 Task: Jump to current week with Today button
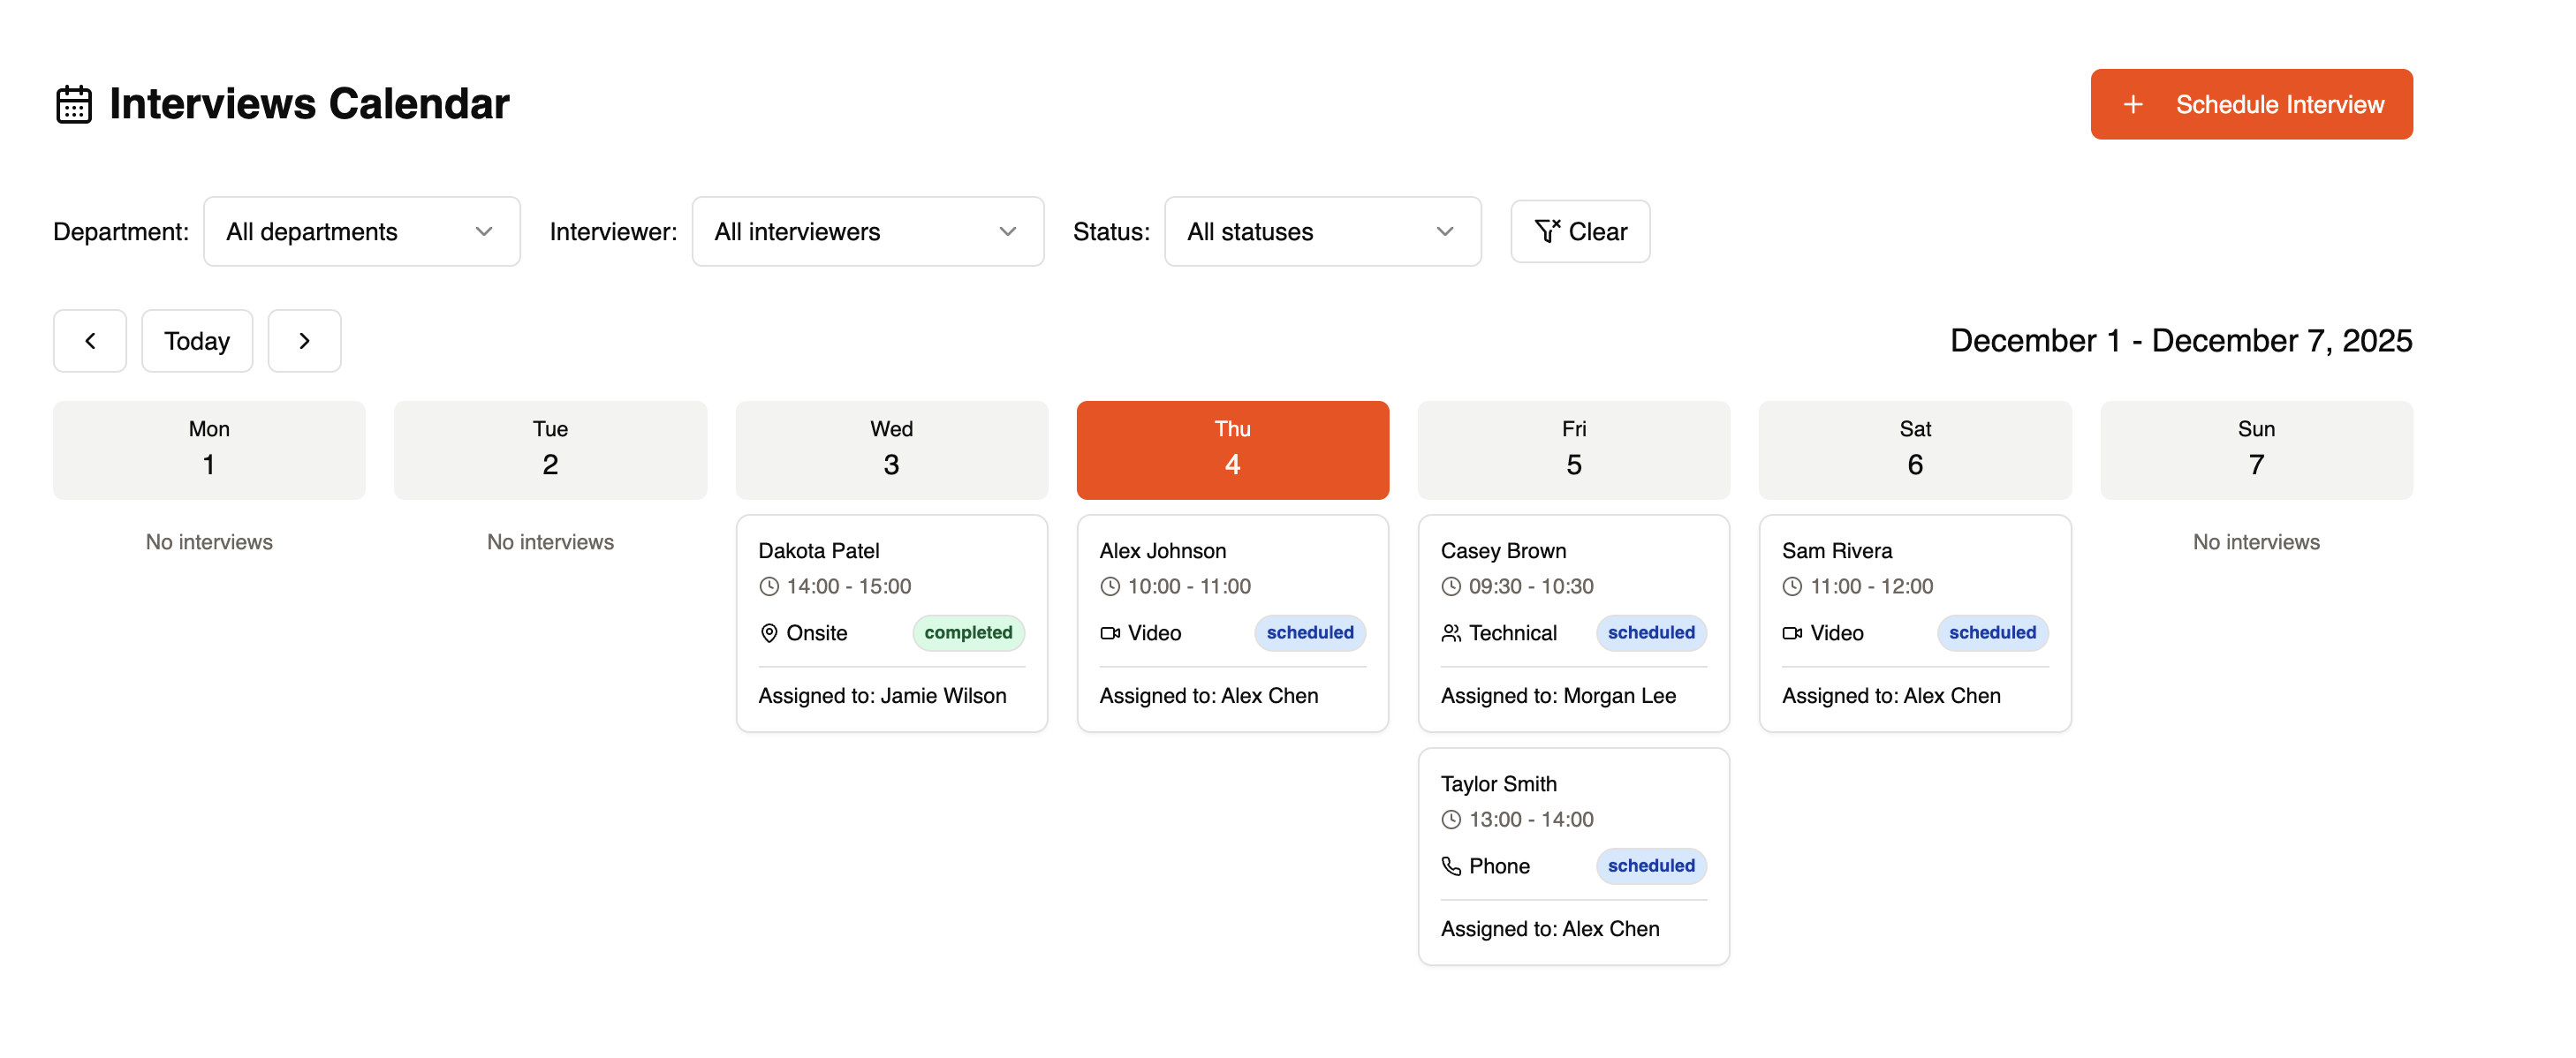[197, 341]
